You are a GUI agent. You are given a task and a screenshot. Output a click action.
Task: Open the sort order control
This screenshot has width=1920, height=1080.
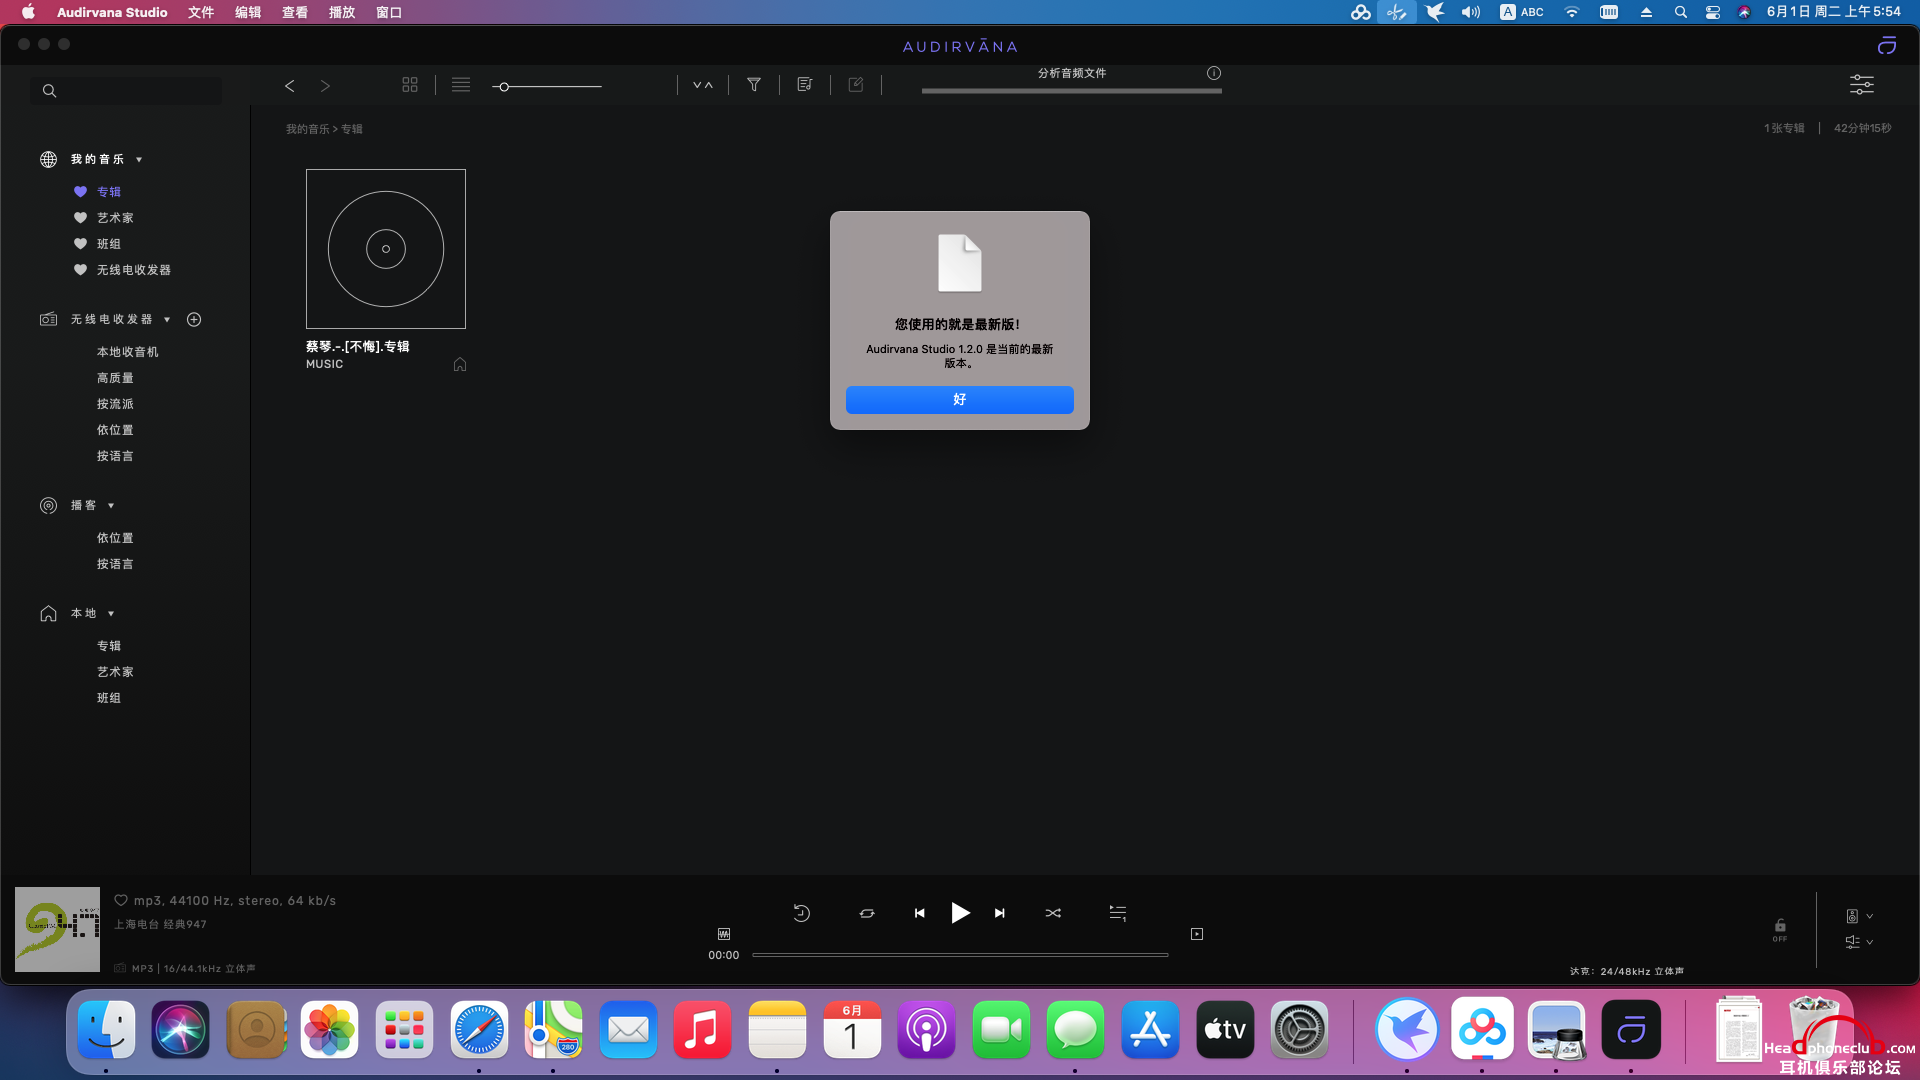(703, 85)
